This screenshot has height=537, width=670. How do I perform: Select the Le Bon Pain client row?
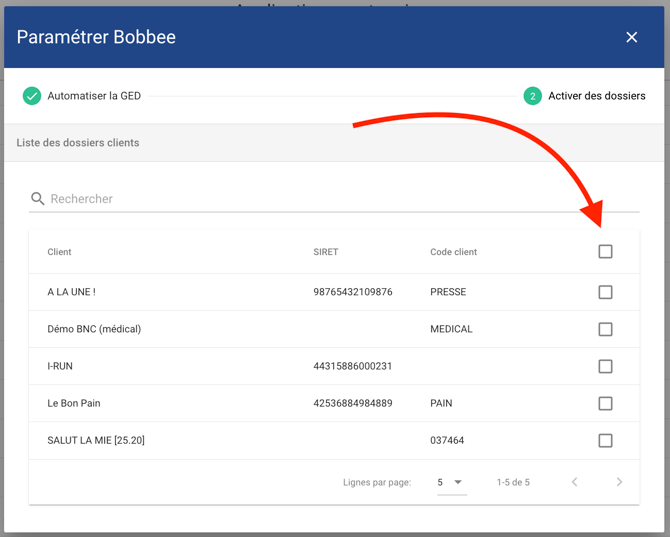(74, 403)
